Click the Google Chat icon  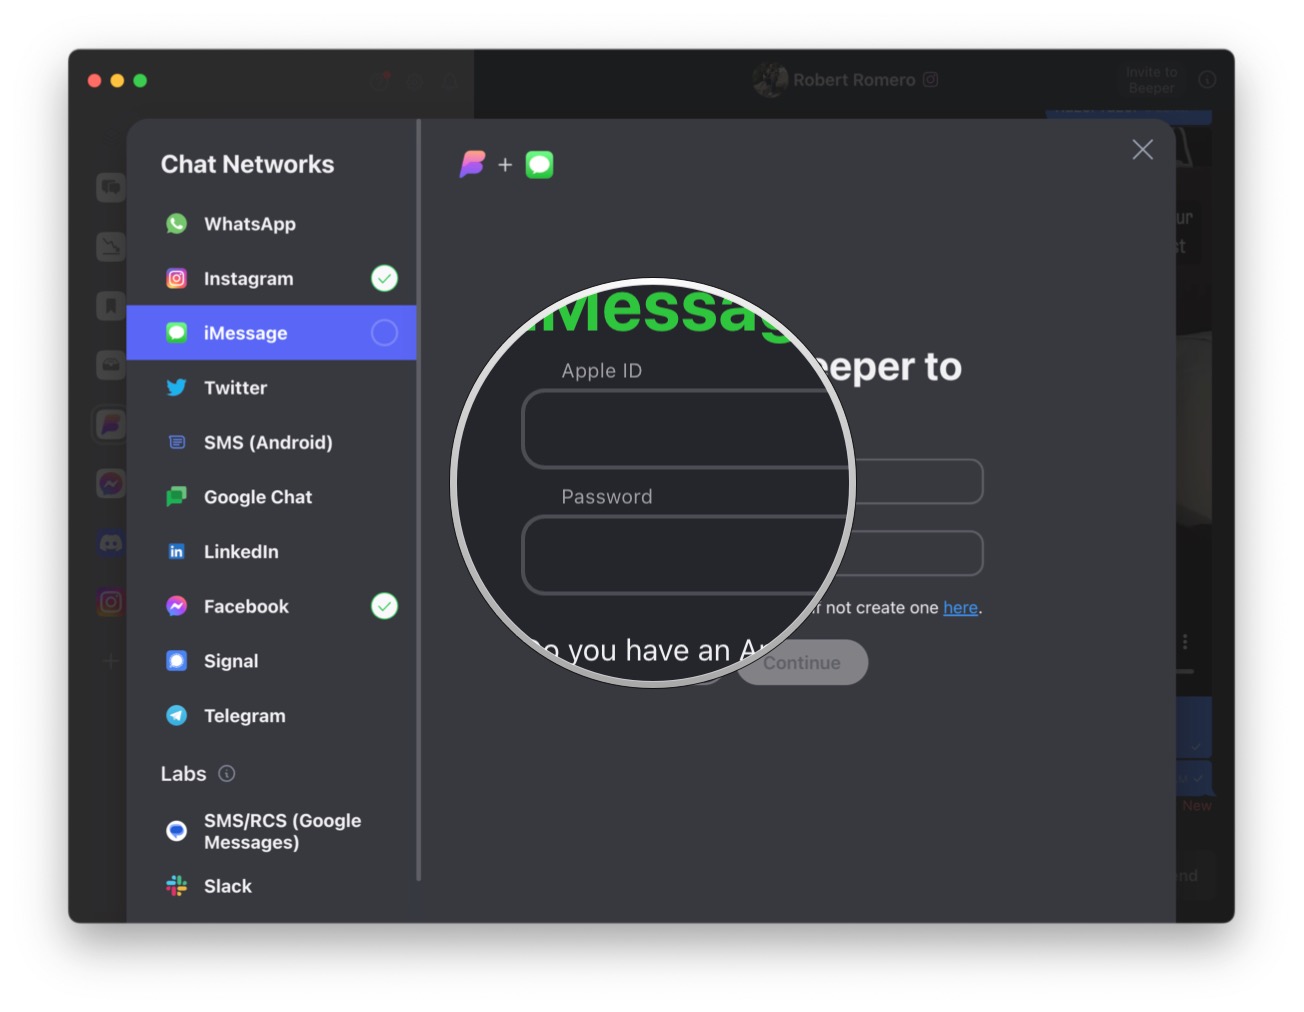[177, 497]
